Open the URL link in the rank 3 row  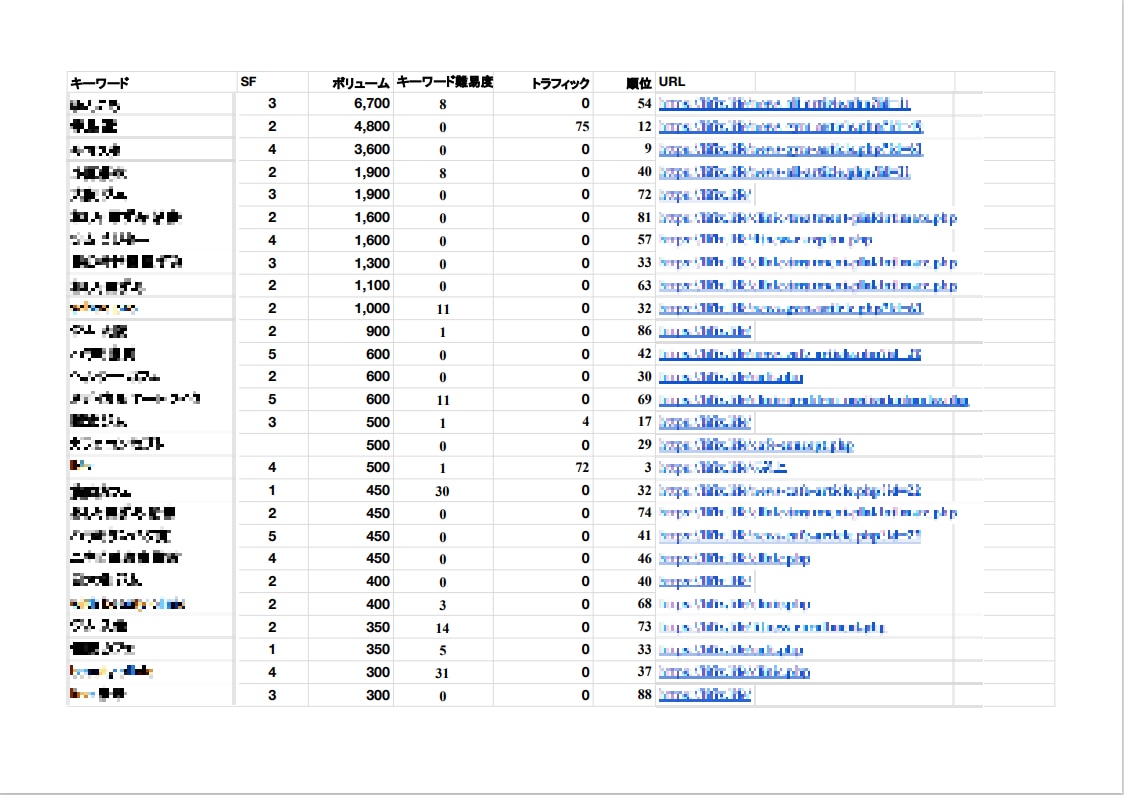[723, 467]
